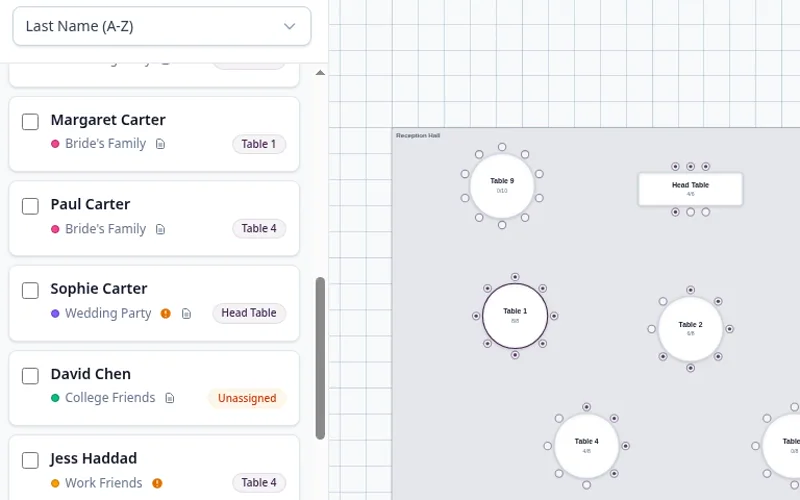
Task: Click the Work Friends group label
Action: pos(104,483)
